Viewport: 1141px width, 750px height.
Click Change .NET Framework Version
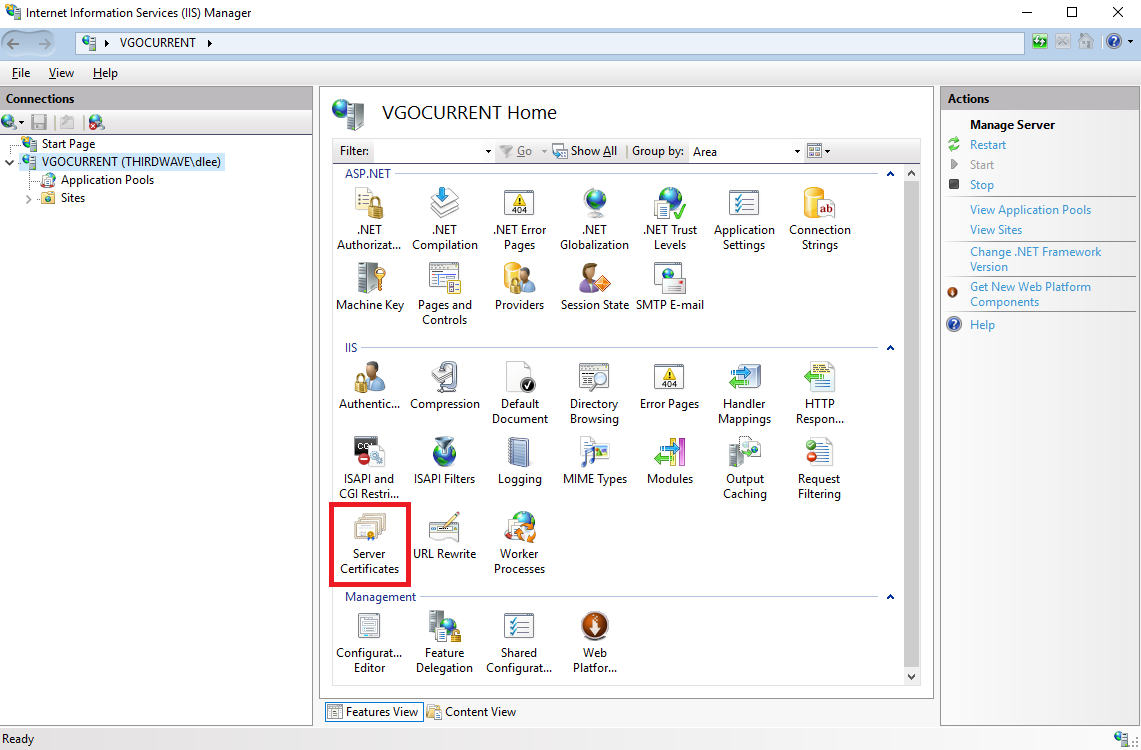click(1035, 259)
